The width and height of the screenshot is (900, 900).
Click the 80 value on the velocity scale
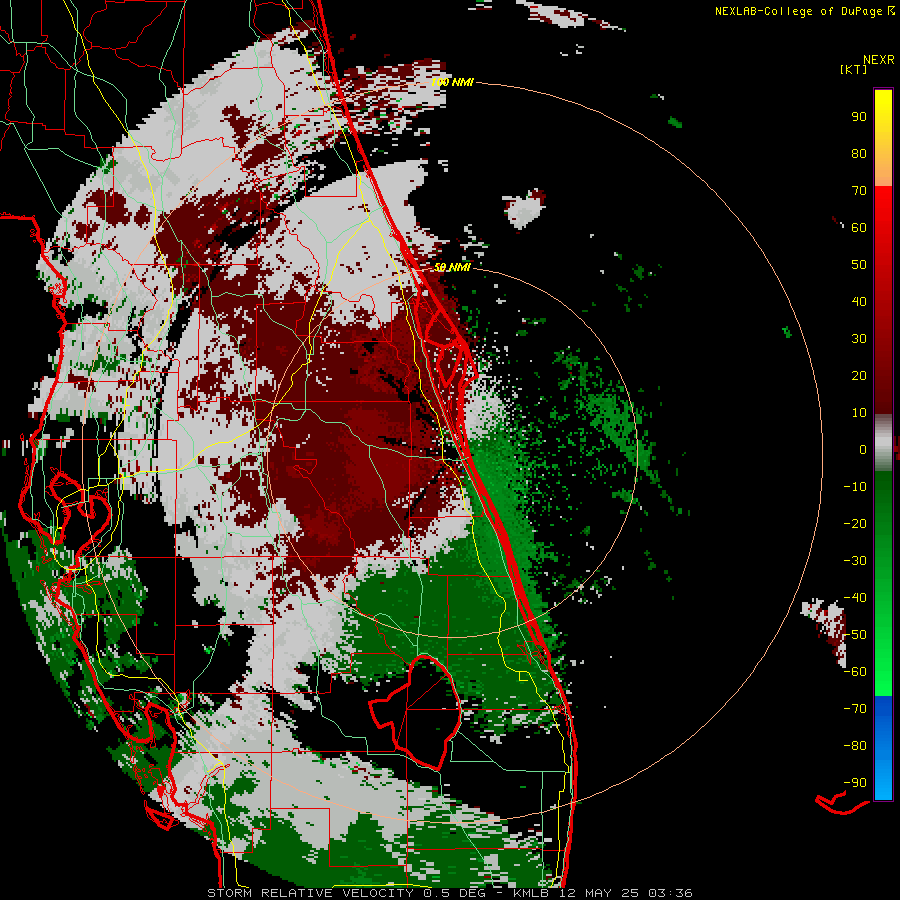(859, 154)
